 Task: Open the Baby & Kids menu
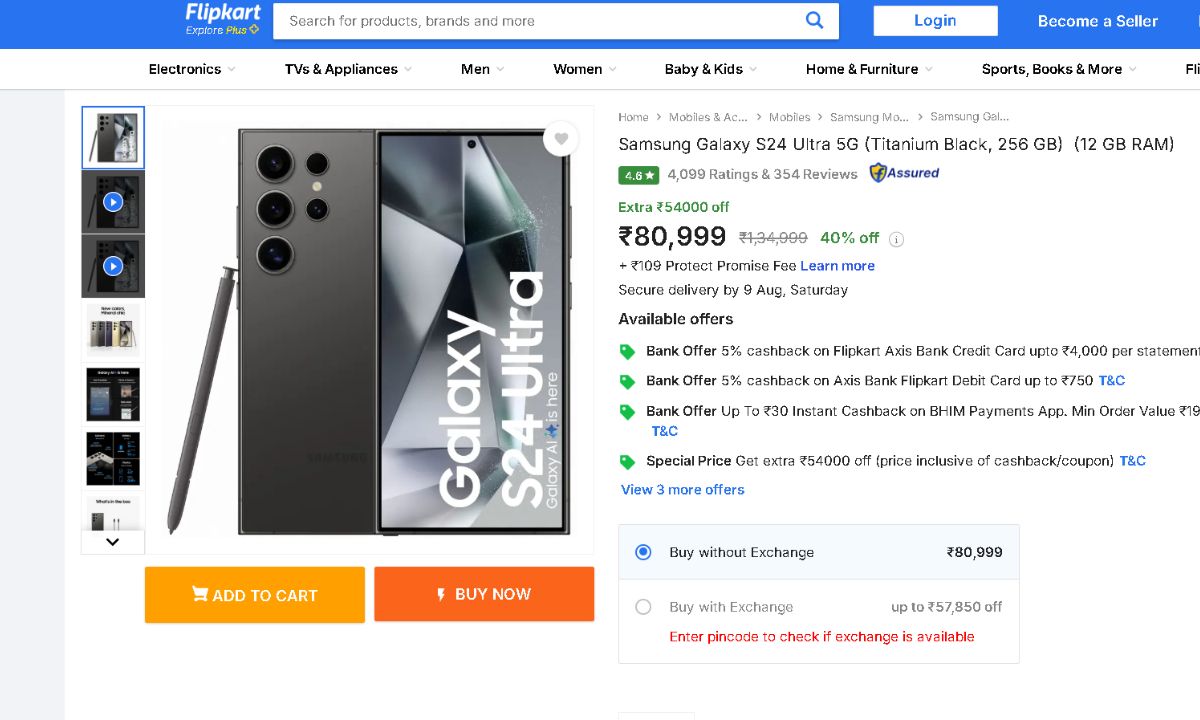[x=710, y=69]
